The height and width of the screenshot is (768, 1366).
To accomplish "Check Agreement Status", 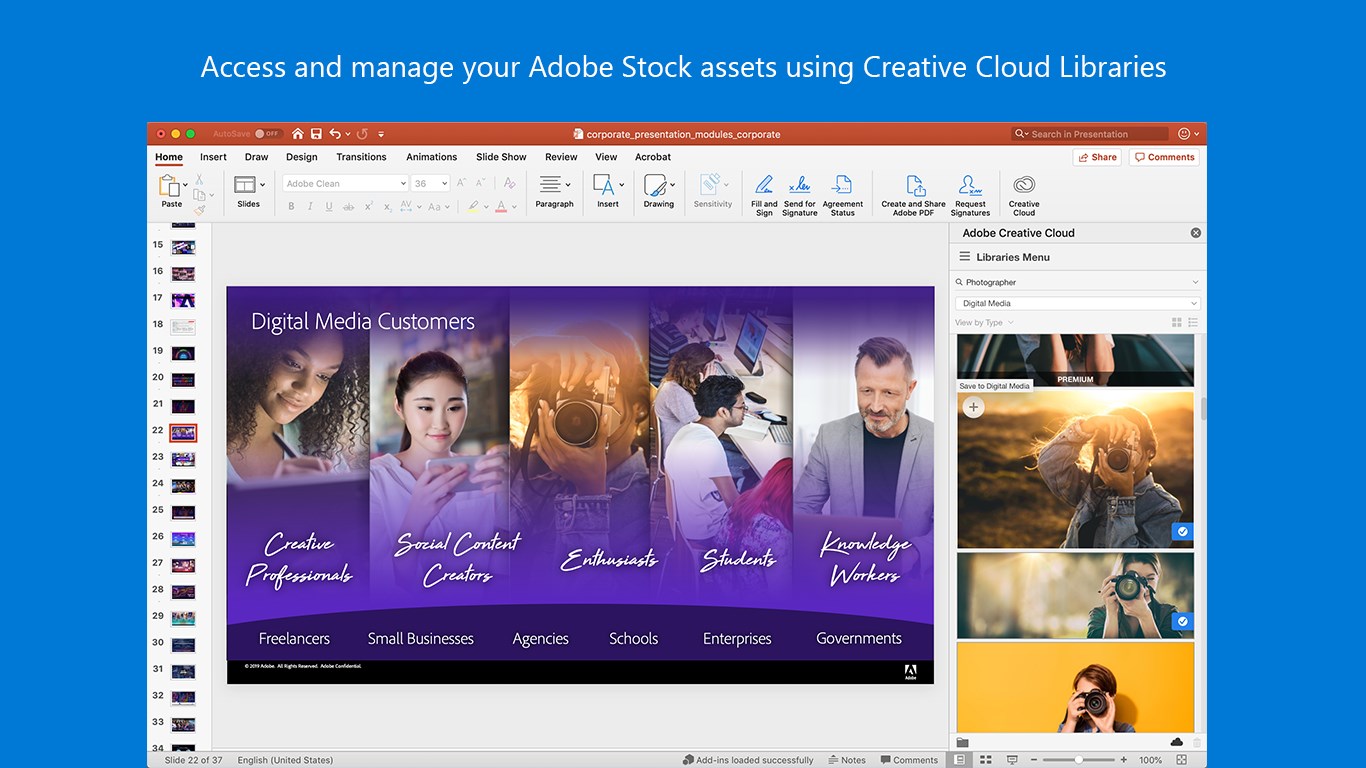I will coord(842,185).
